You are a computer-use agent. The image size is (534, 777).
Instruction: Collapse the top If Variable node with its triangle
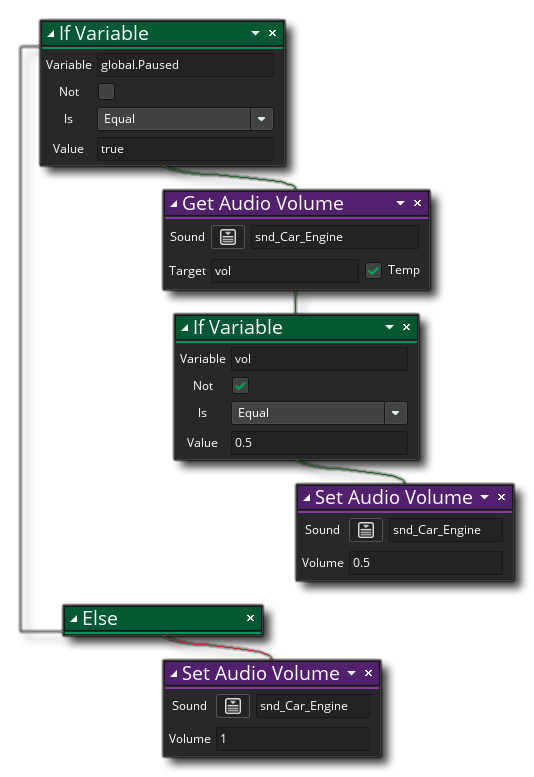click(x=51, y=34)
